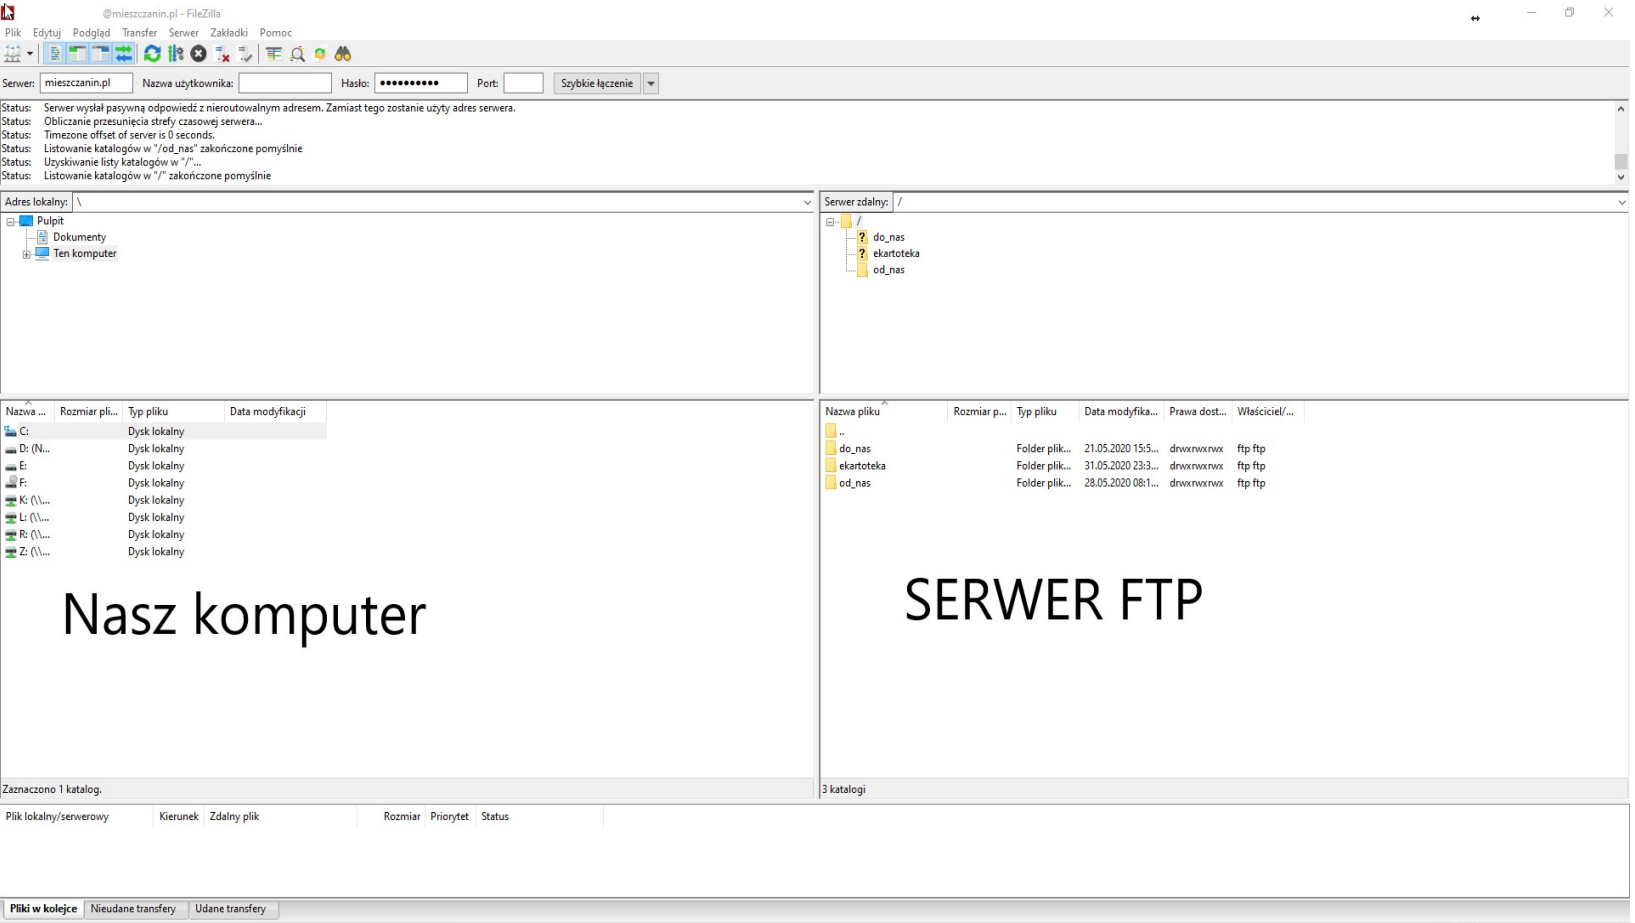The height and width of the screenshot is (923, 1635).
Task: Click process queue toggle icon
Action: (176, 54)
